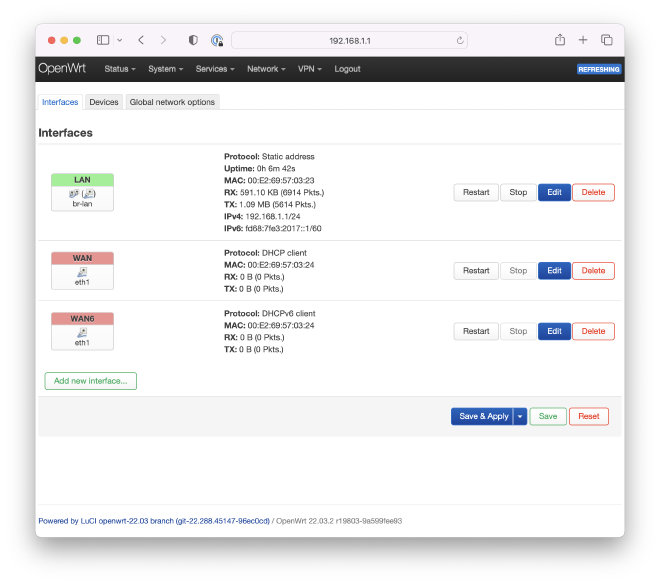Focus the 192.168.1.1 address bar
Viewport: 660px width, 584px height.
tap(349, 41)
